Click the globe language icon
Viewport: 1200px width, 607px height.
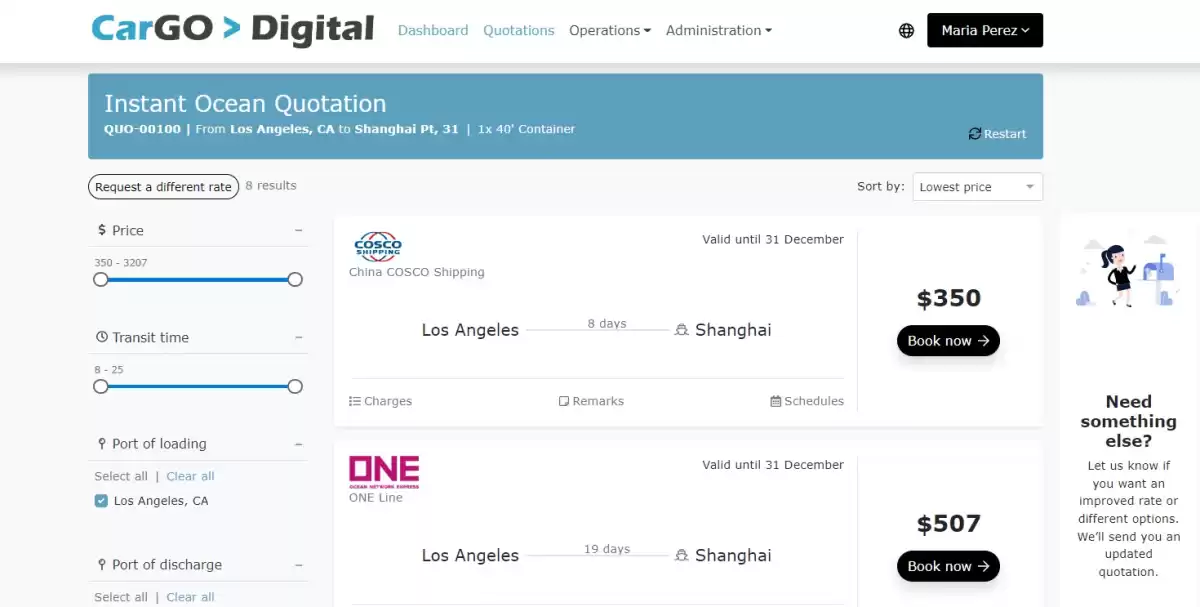tap(906, 31)
